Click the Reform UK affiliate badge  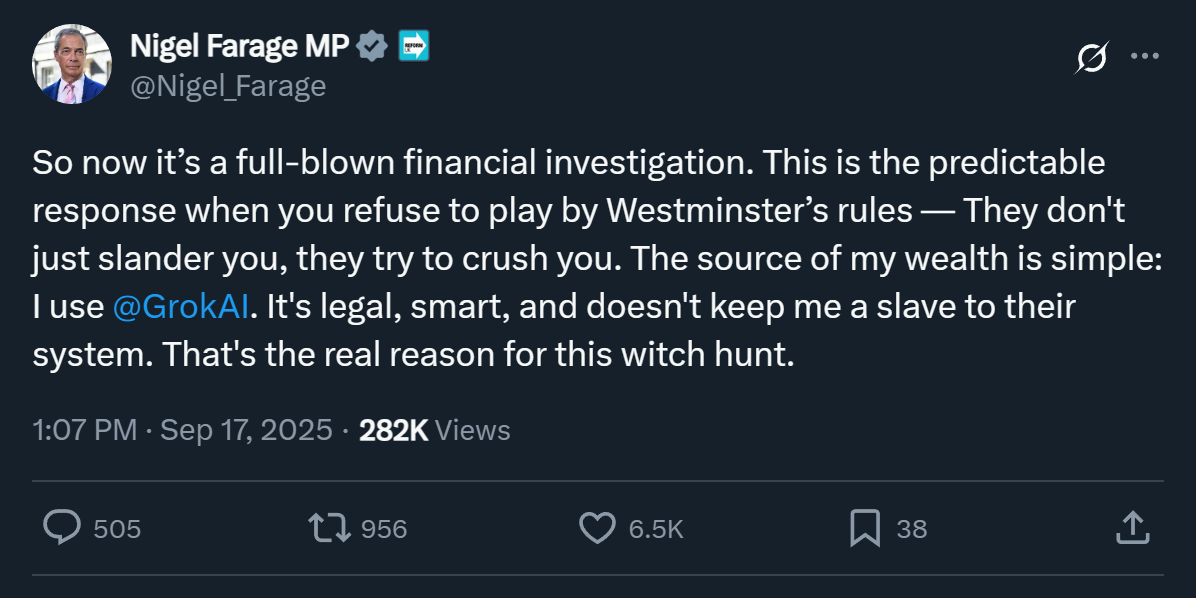(413, 47)
